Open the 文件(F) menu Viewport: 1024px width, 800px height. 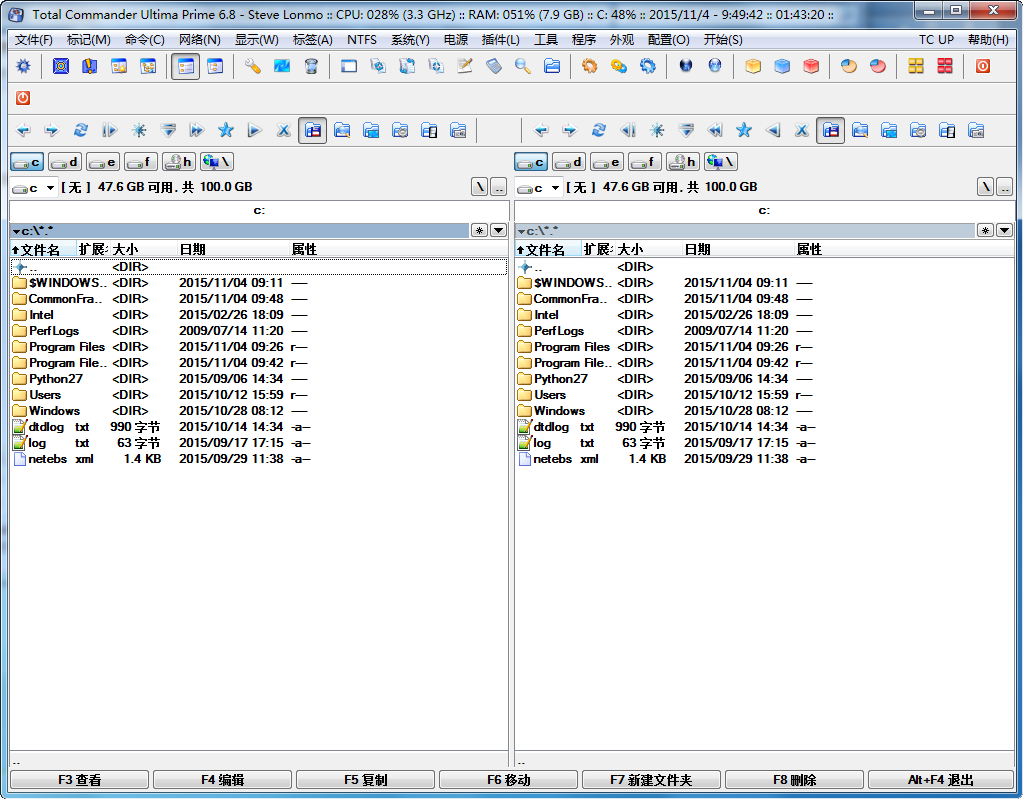click(x=33, y=40)
